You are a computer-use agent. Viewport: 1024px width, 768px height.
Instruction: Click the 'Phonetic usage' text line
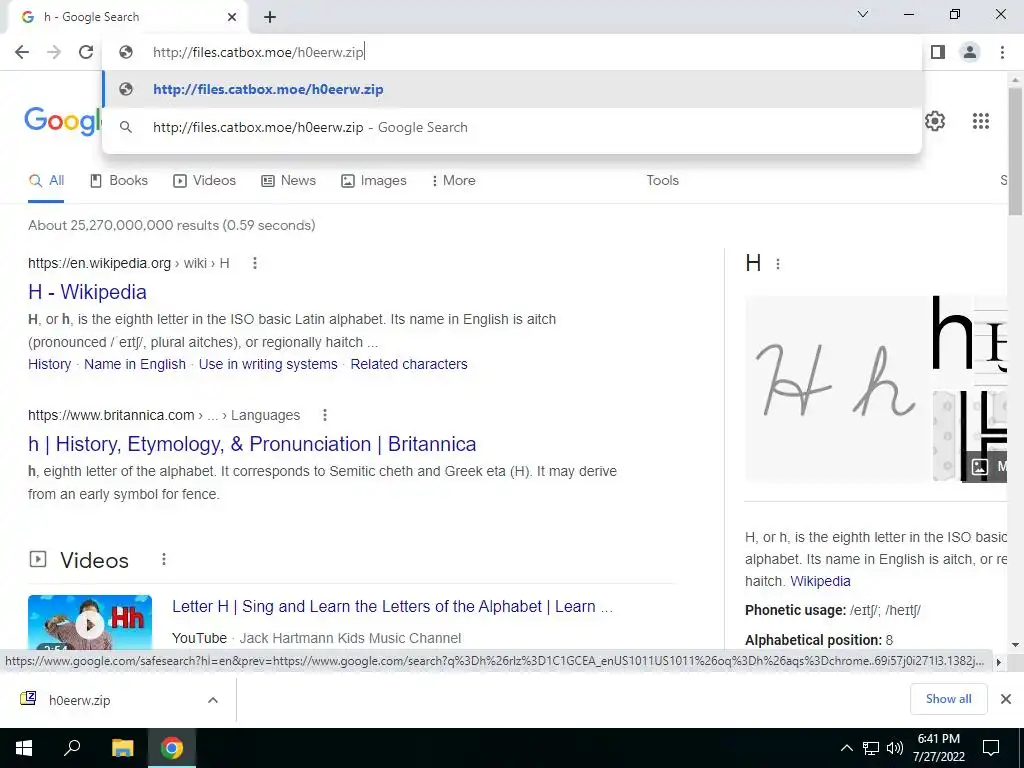833,611
